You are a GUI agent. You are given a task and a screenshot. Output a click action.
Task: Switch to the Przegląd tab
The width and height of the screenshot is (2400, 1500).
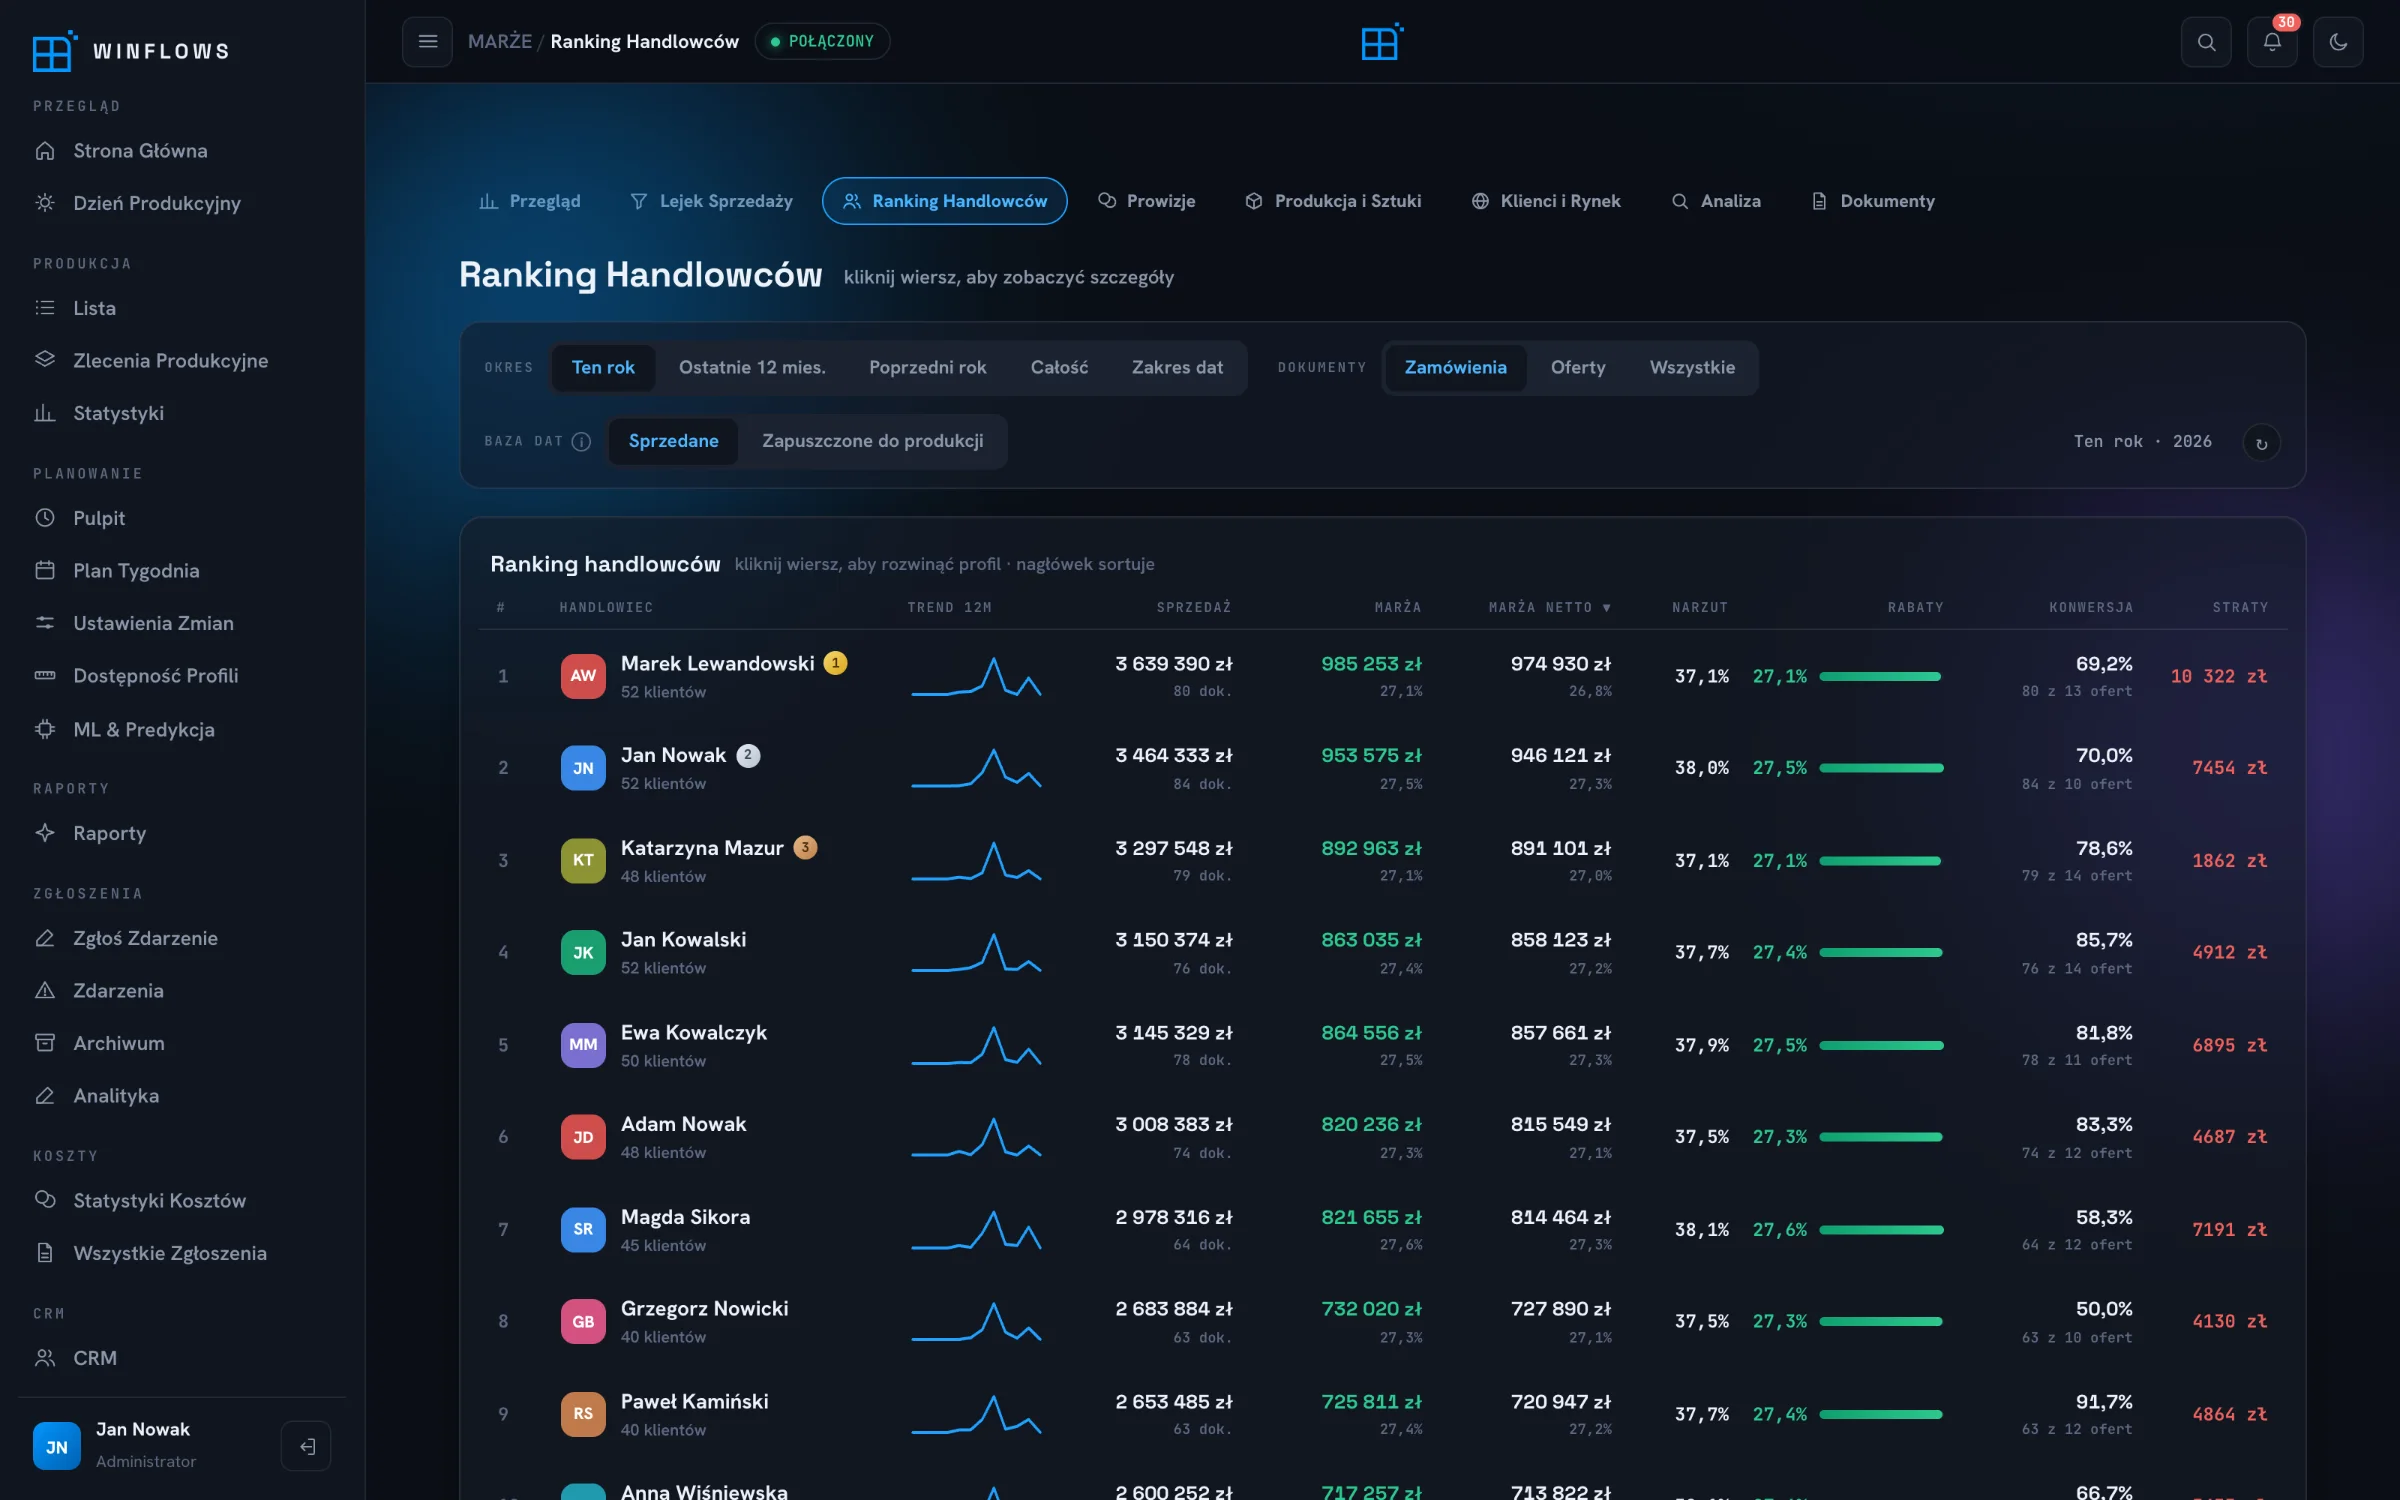pos(530,201)
